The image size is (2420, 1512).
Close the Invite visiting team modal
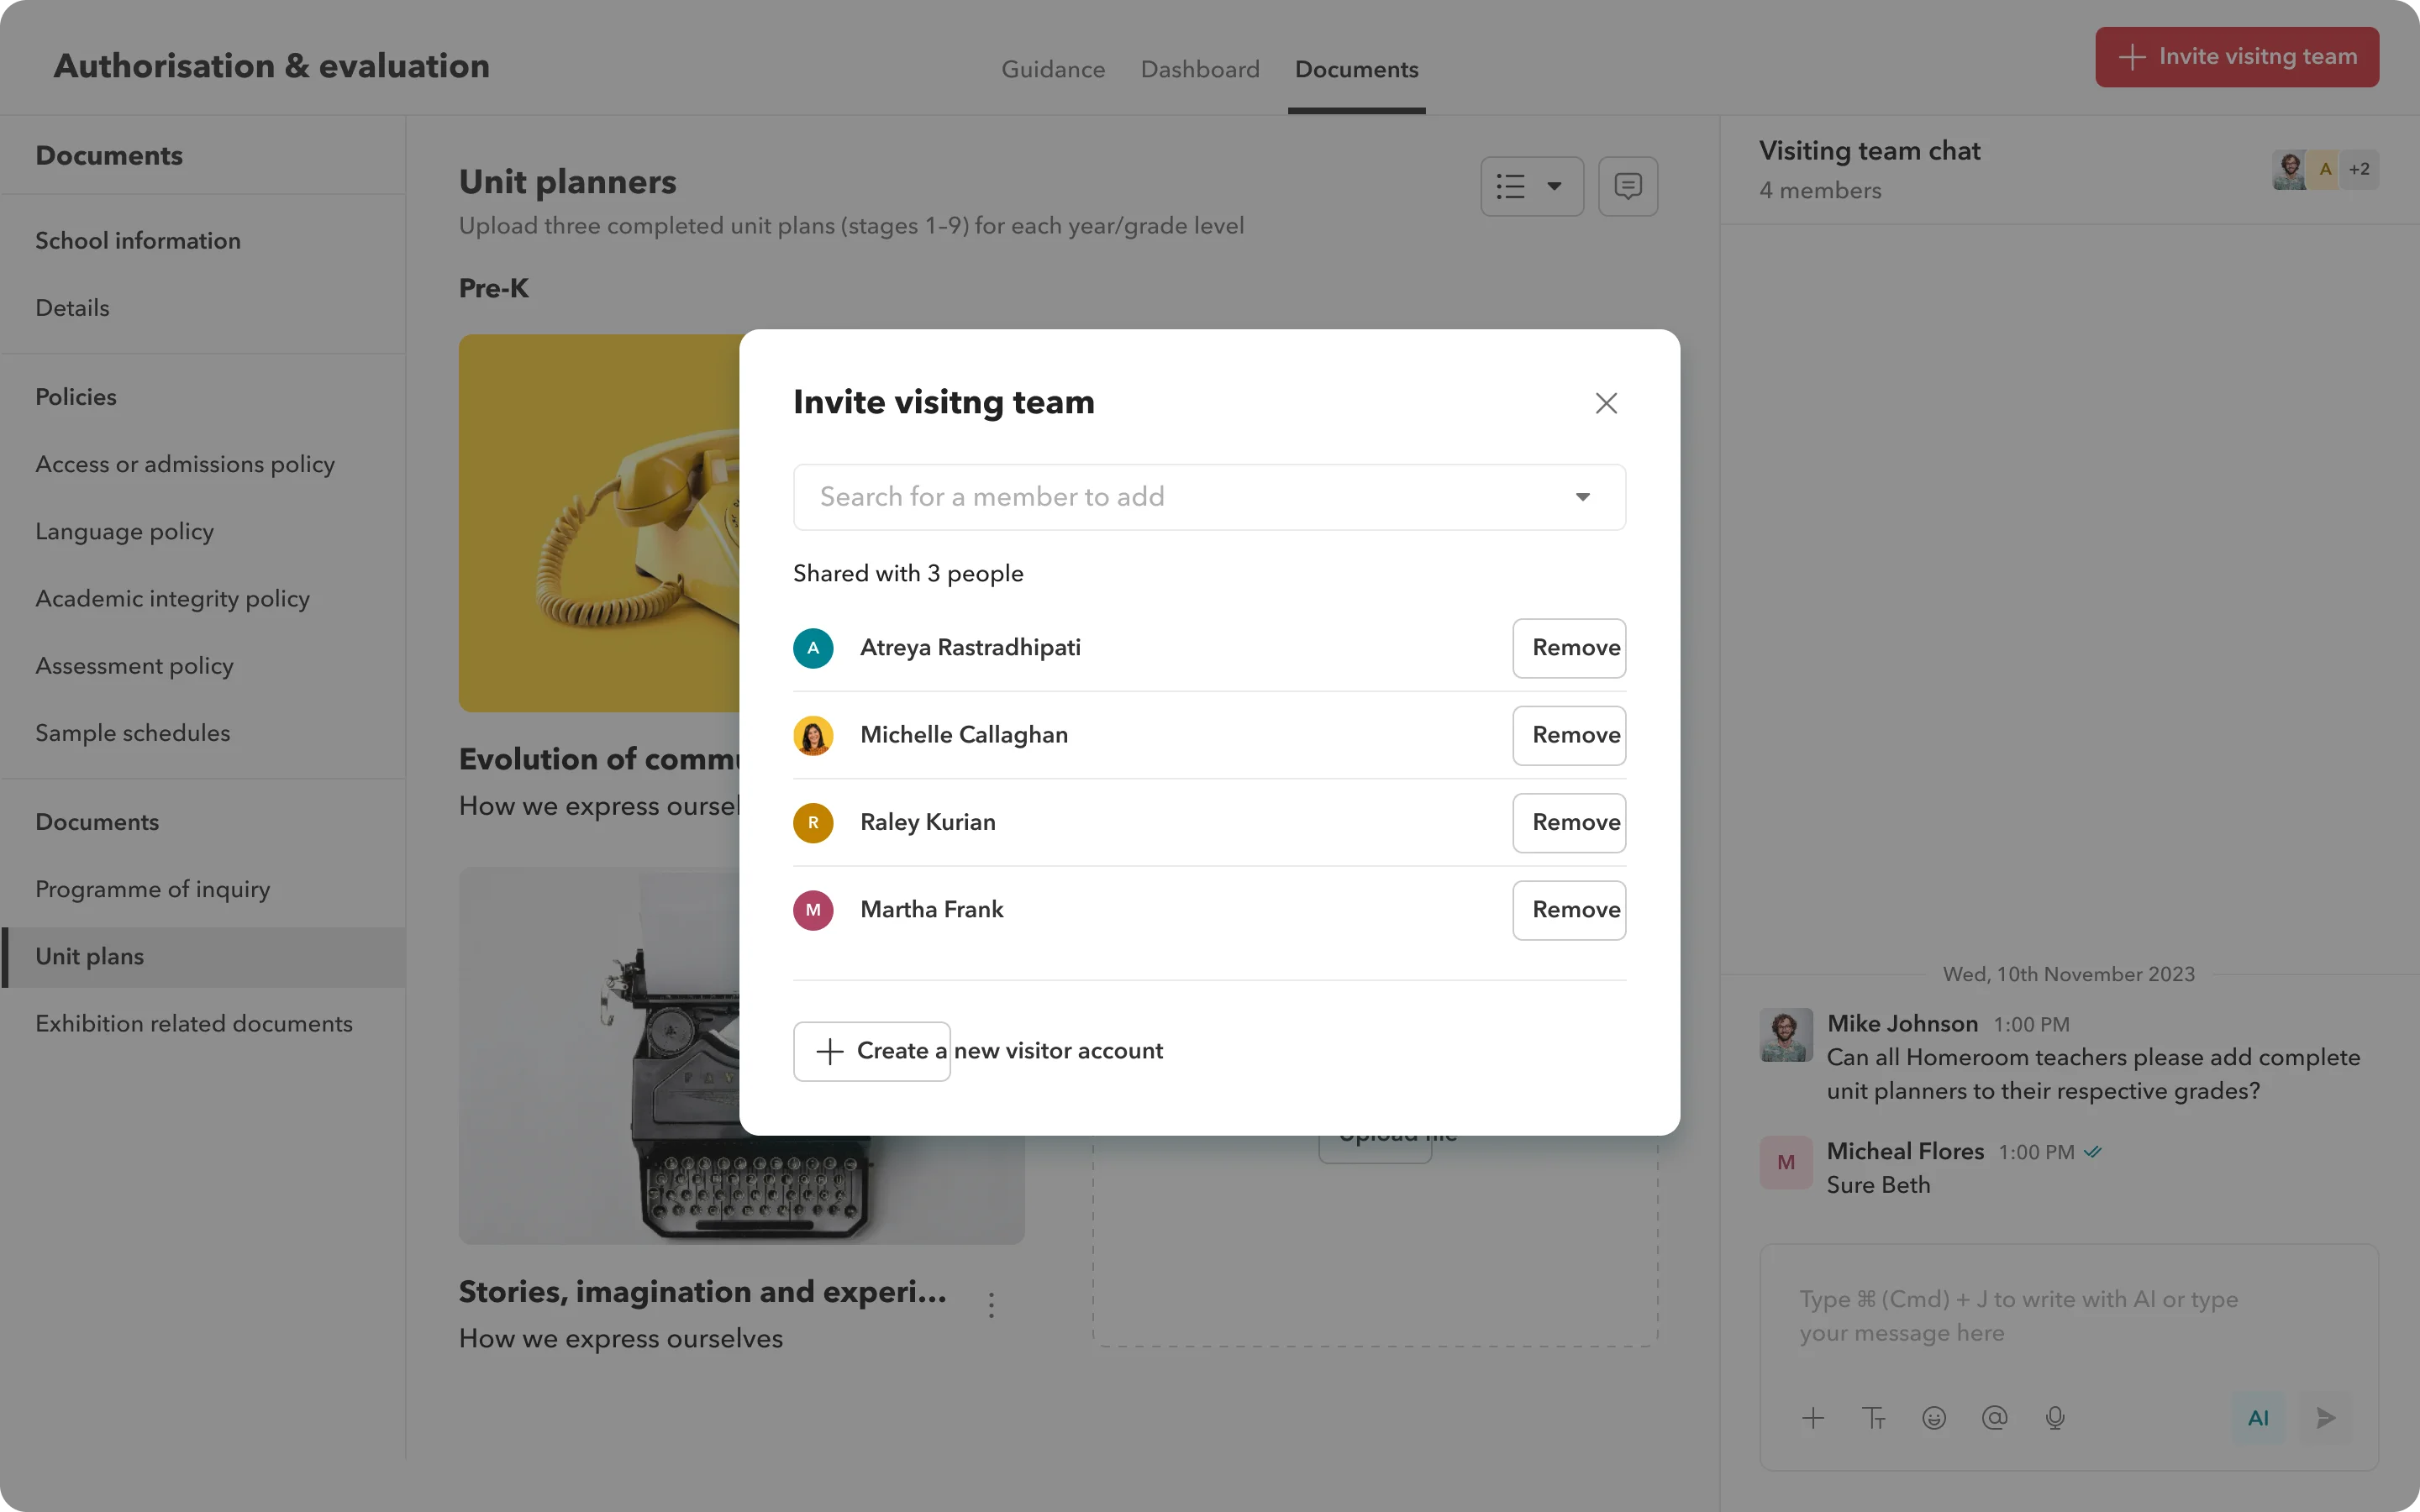1607,402
